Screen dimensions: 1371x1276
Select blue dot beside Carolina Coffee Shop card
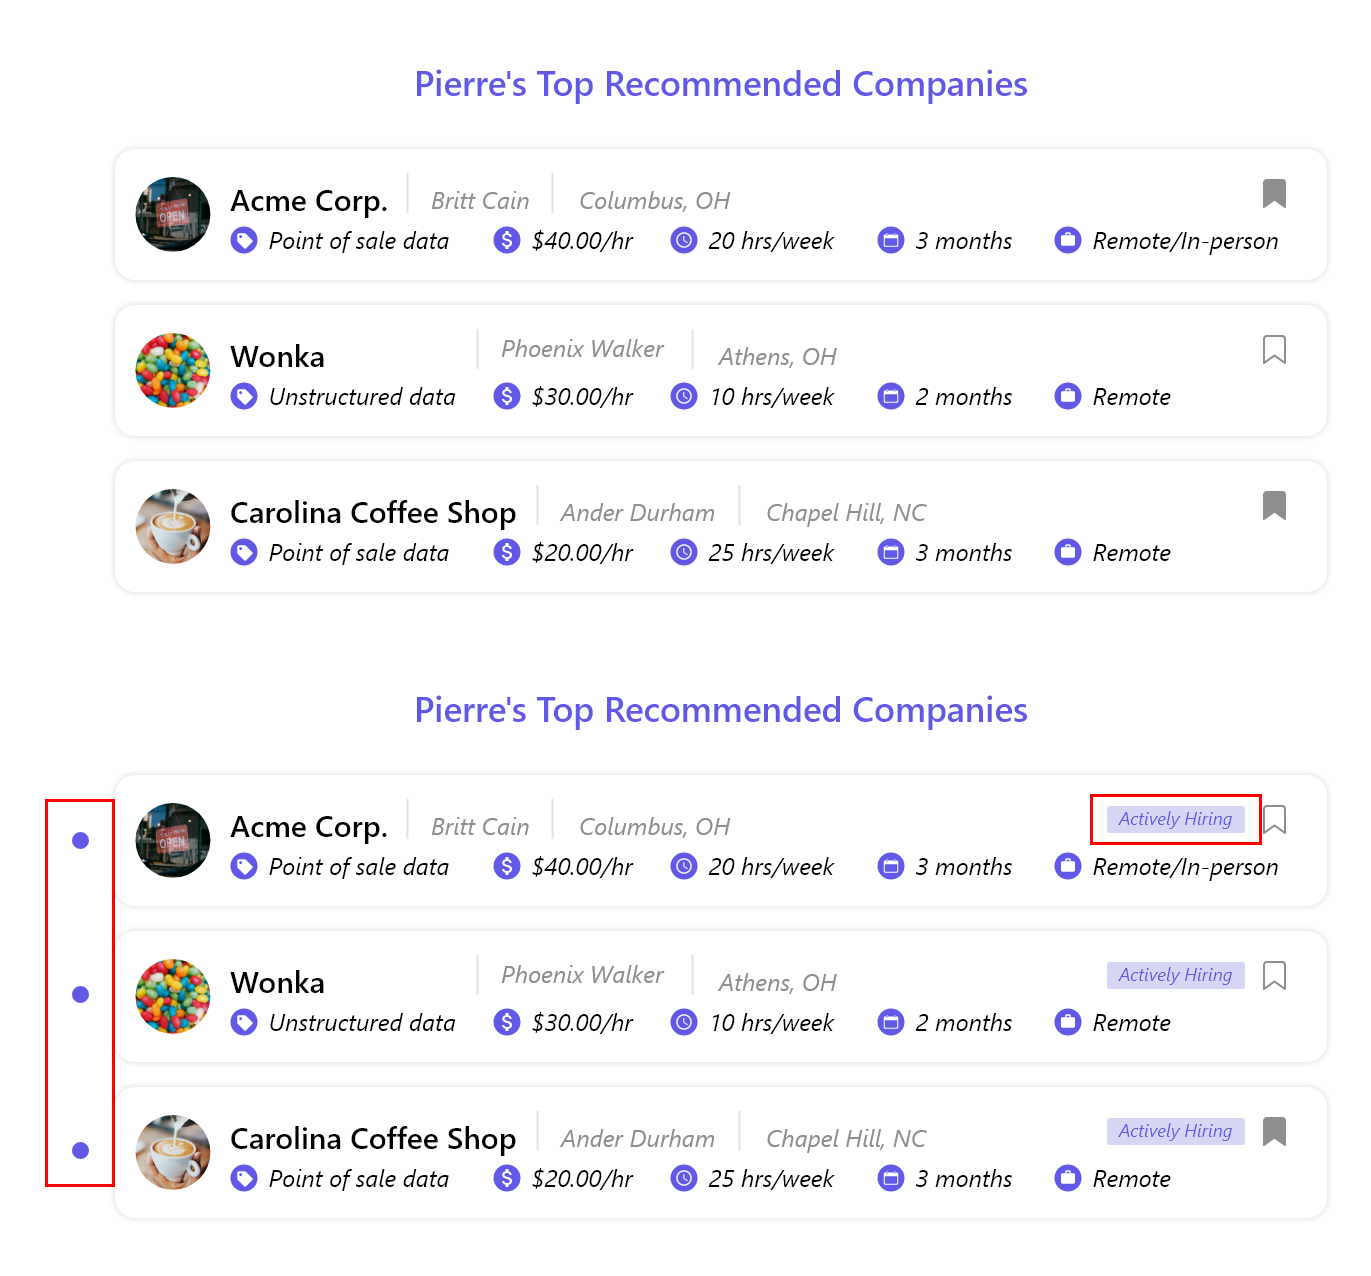point(81,1150)
